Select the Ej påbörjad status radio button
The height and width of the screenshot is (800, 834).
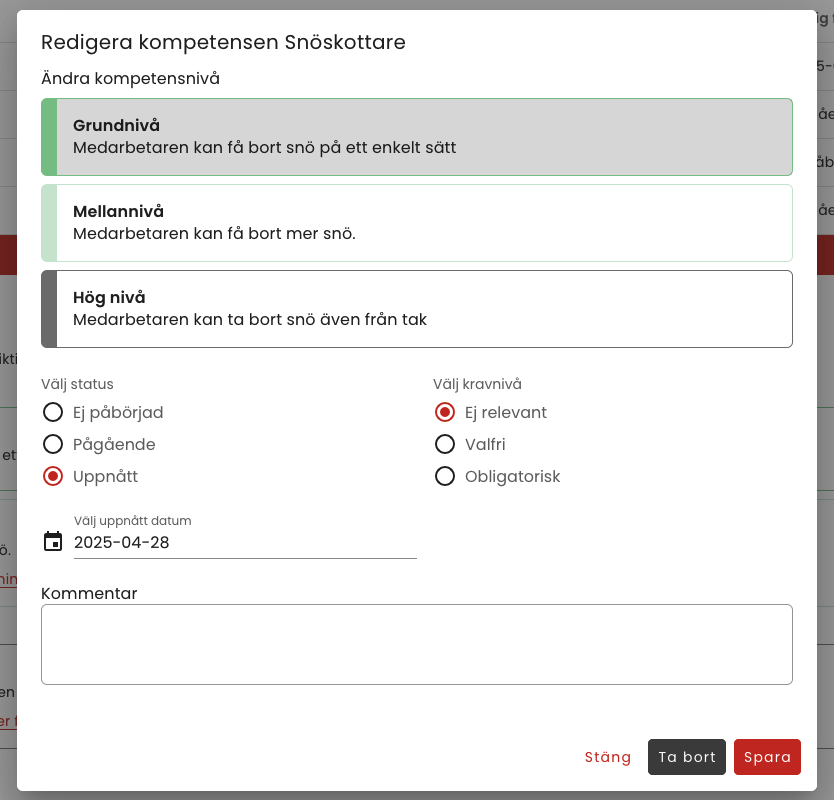tap(53, 412)
